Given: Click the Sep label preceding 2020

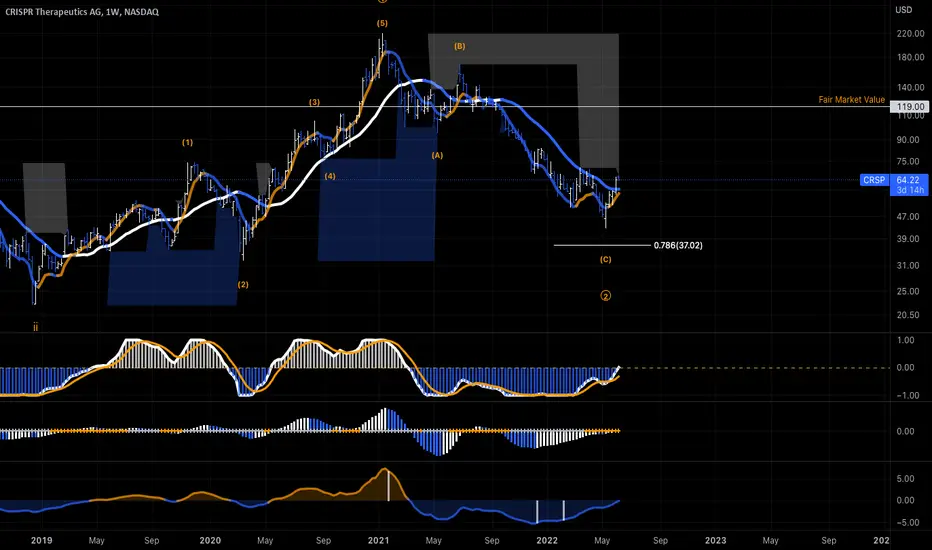Looking at the screenshot, I should click(152, 540).
